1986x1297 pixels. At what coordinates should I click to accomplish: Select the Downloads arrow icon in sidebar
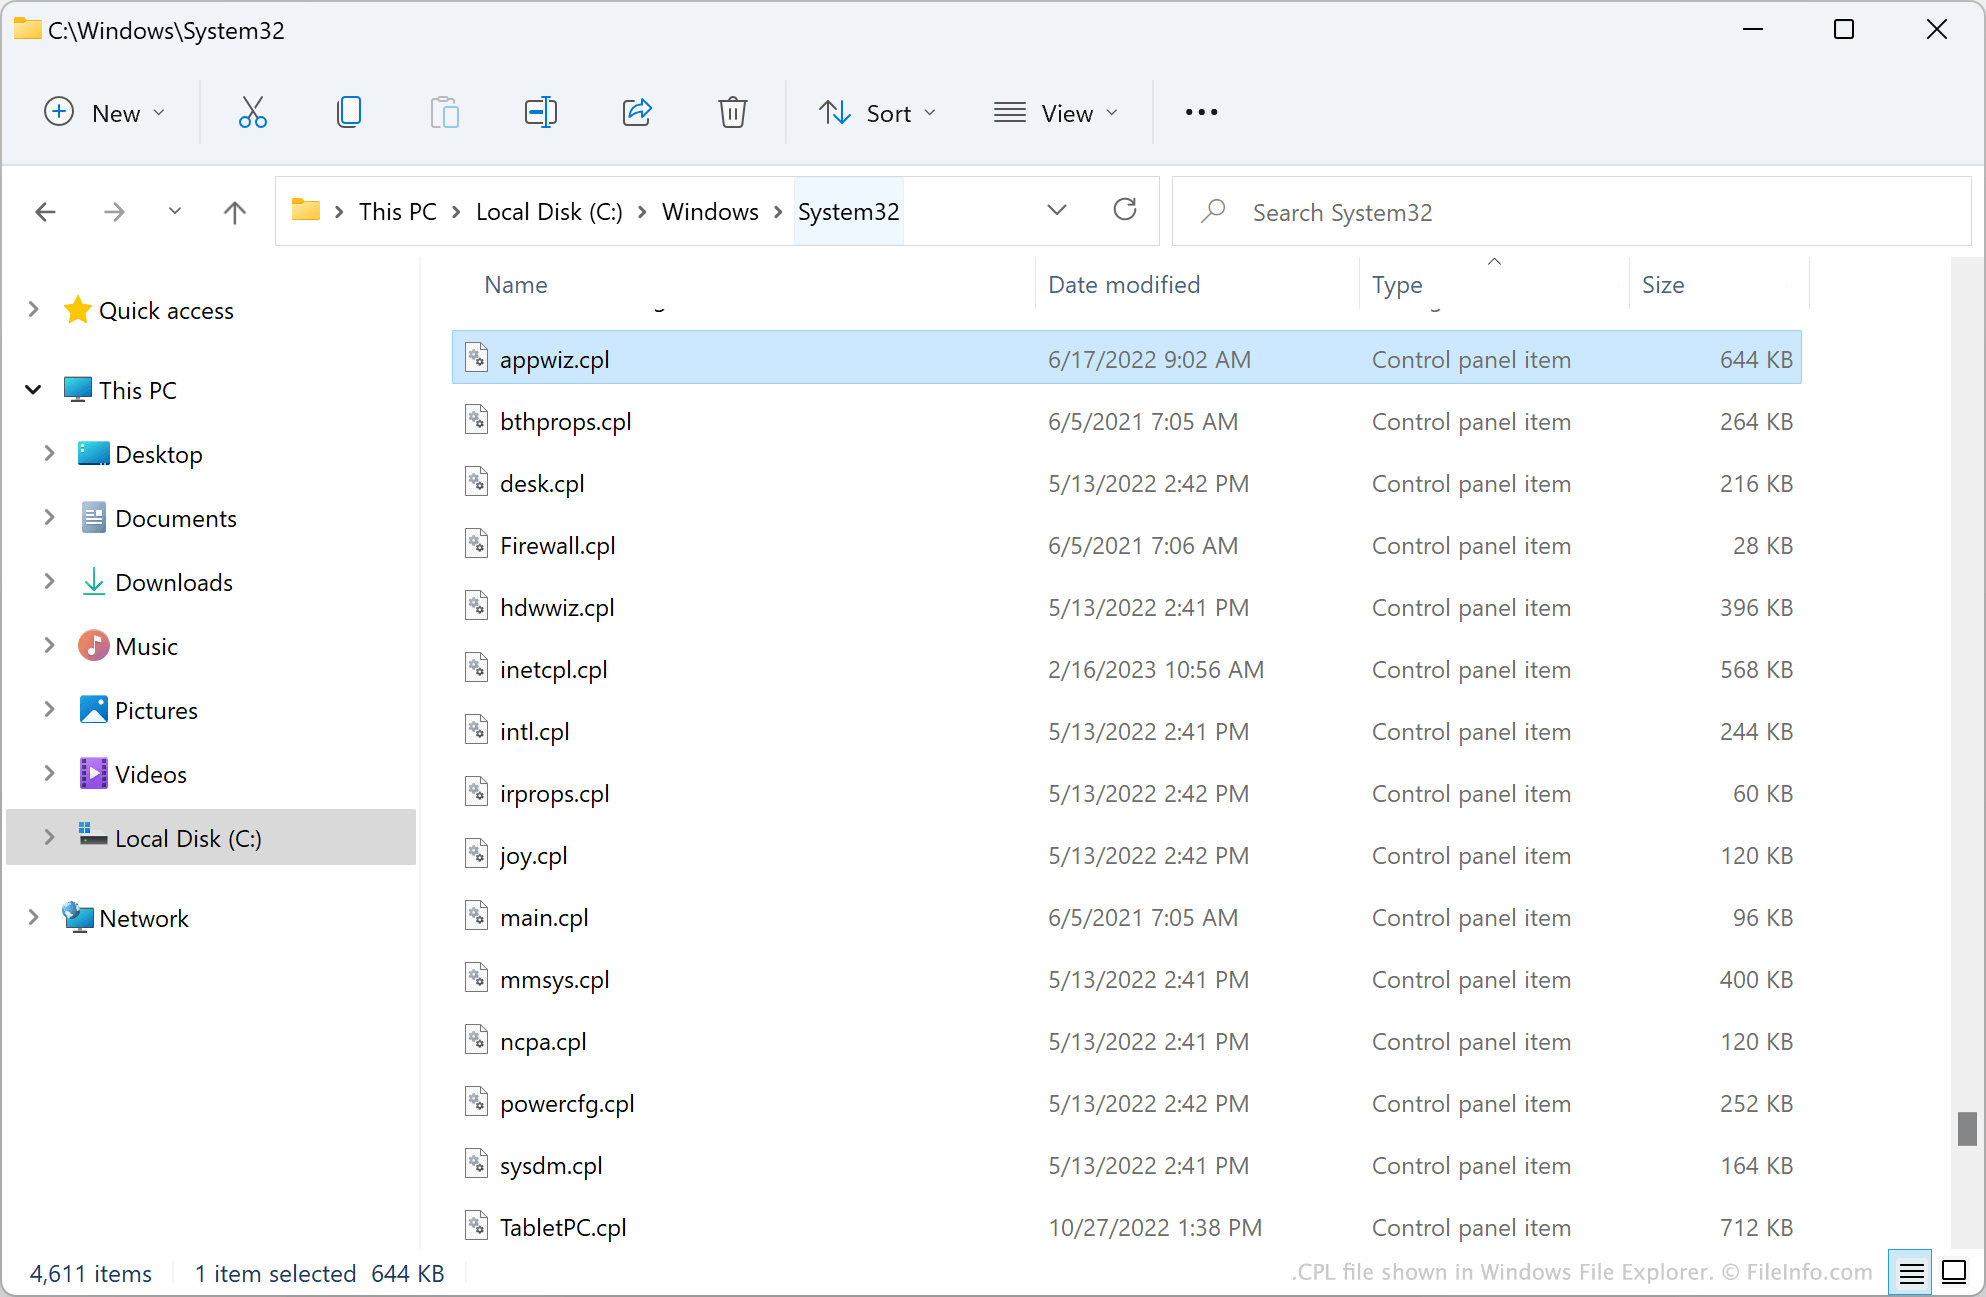point(94,582)
